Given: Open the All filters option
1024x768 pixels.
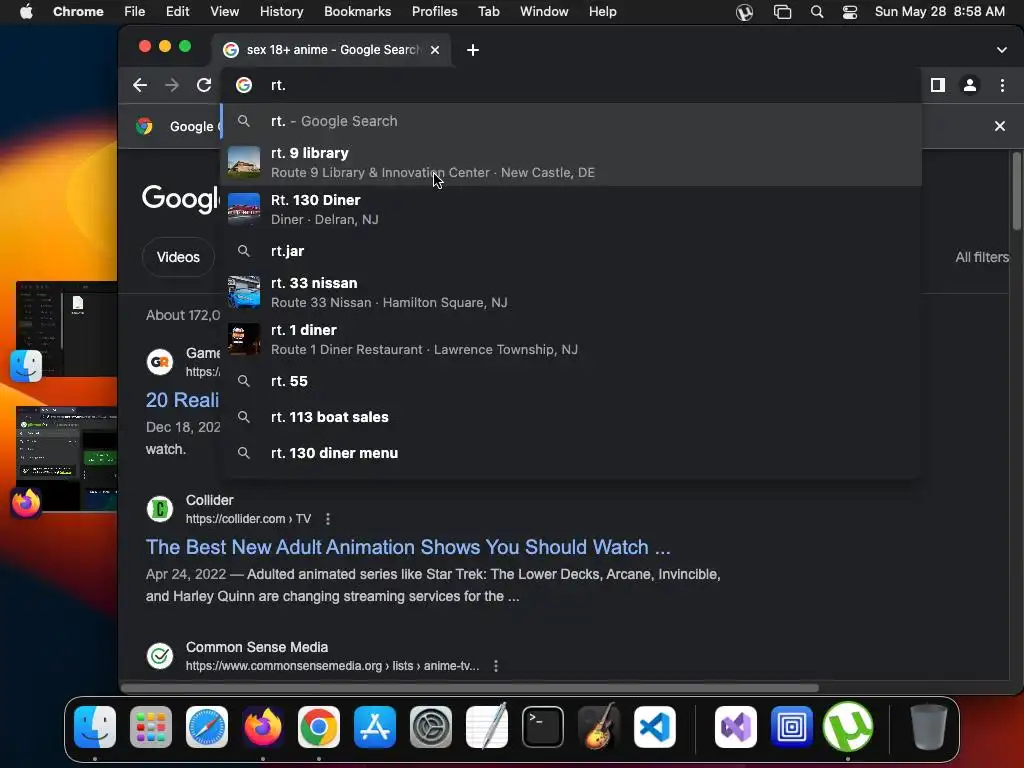Looking at the screenshot, I should 982,257.
